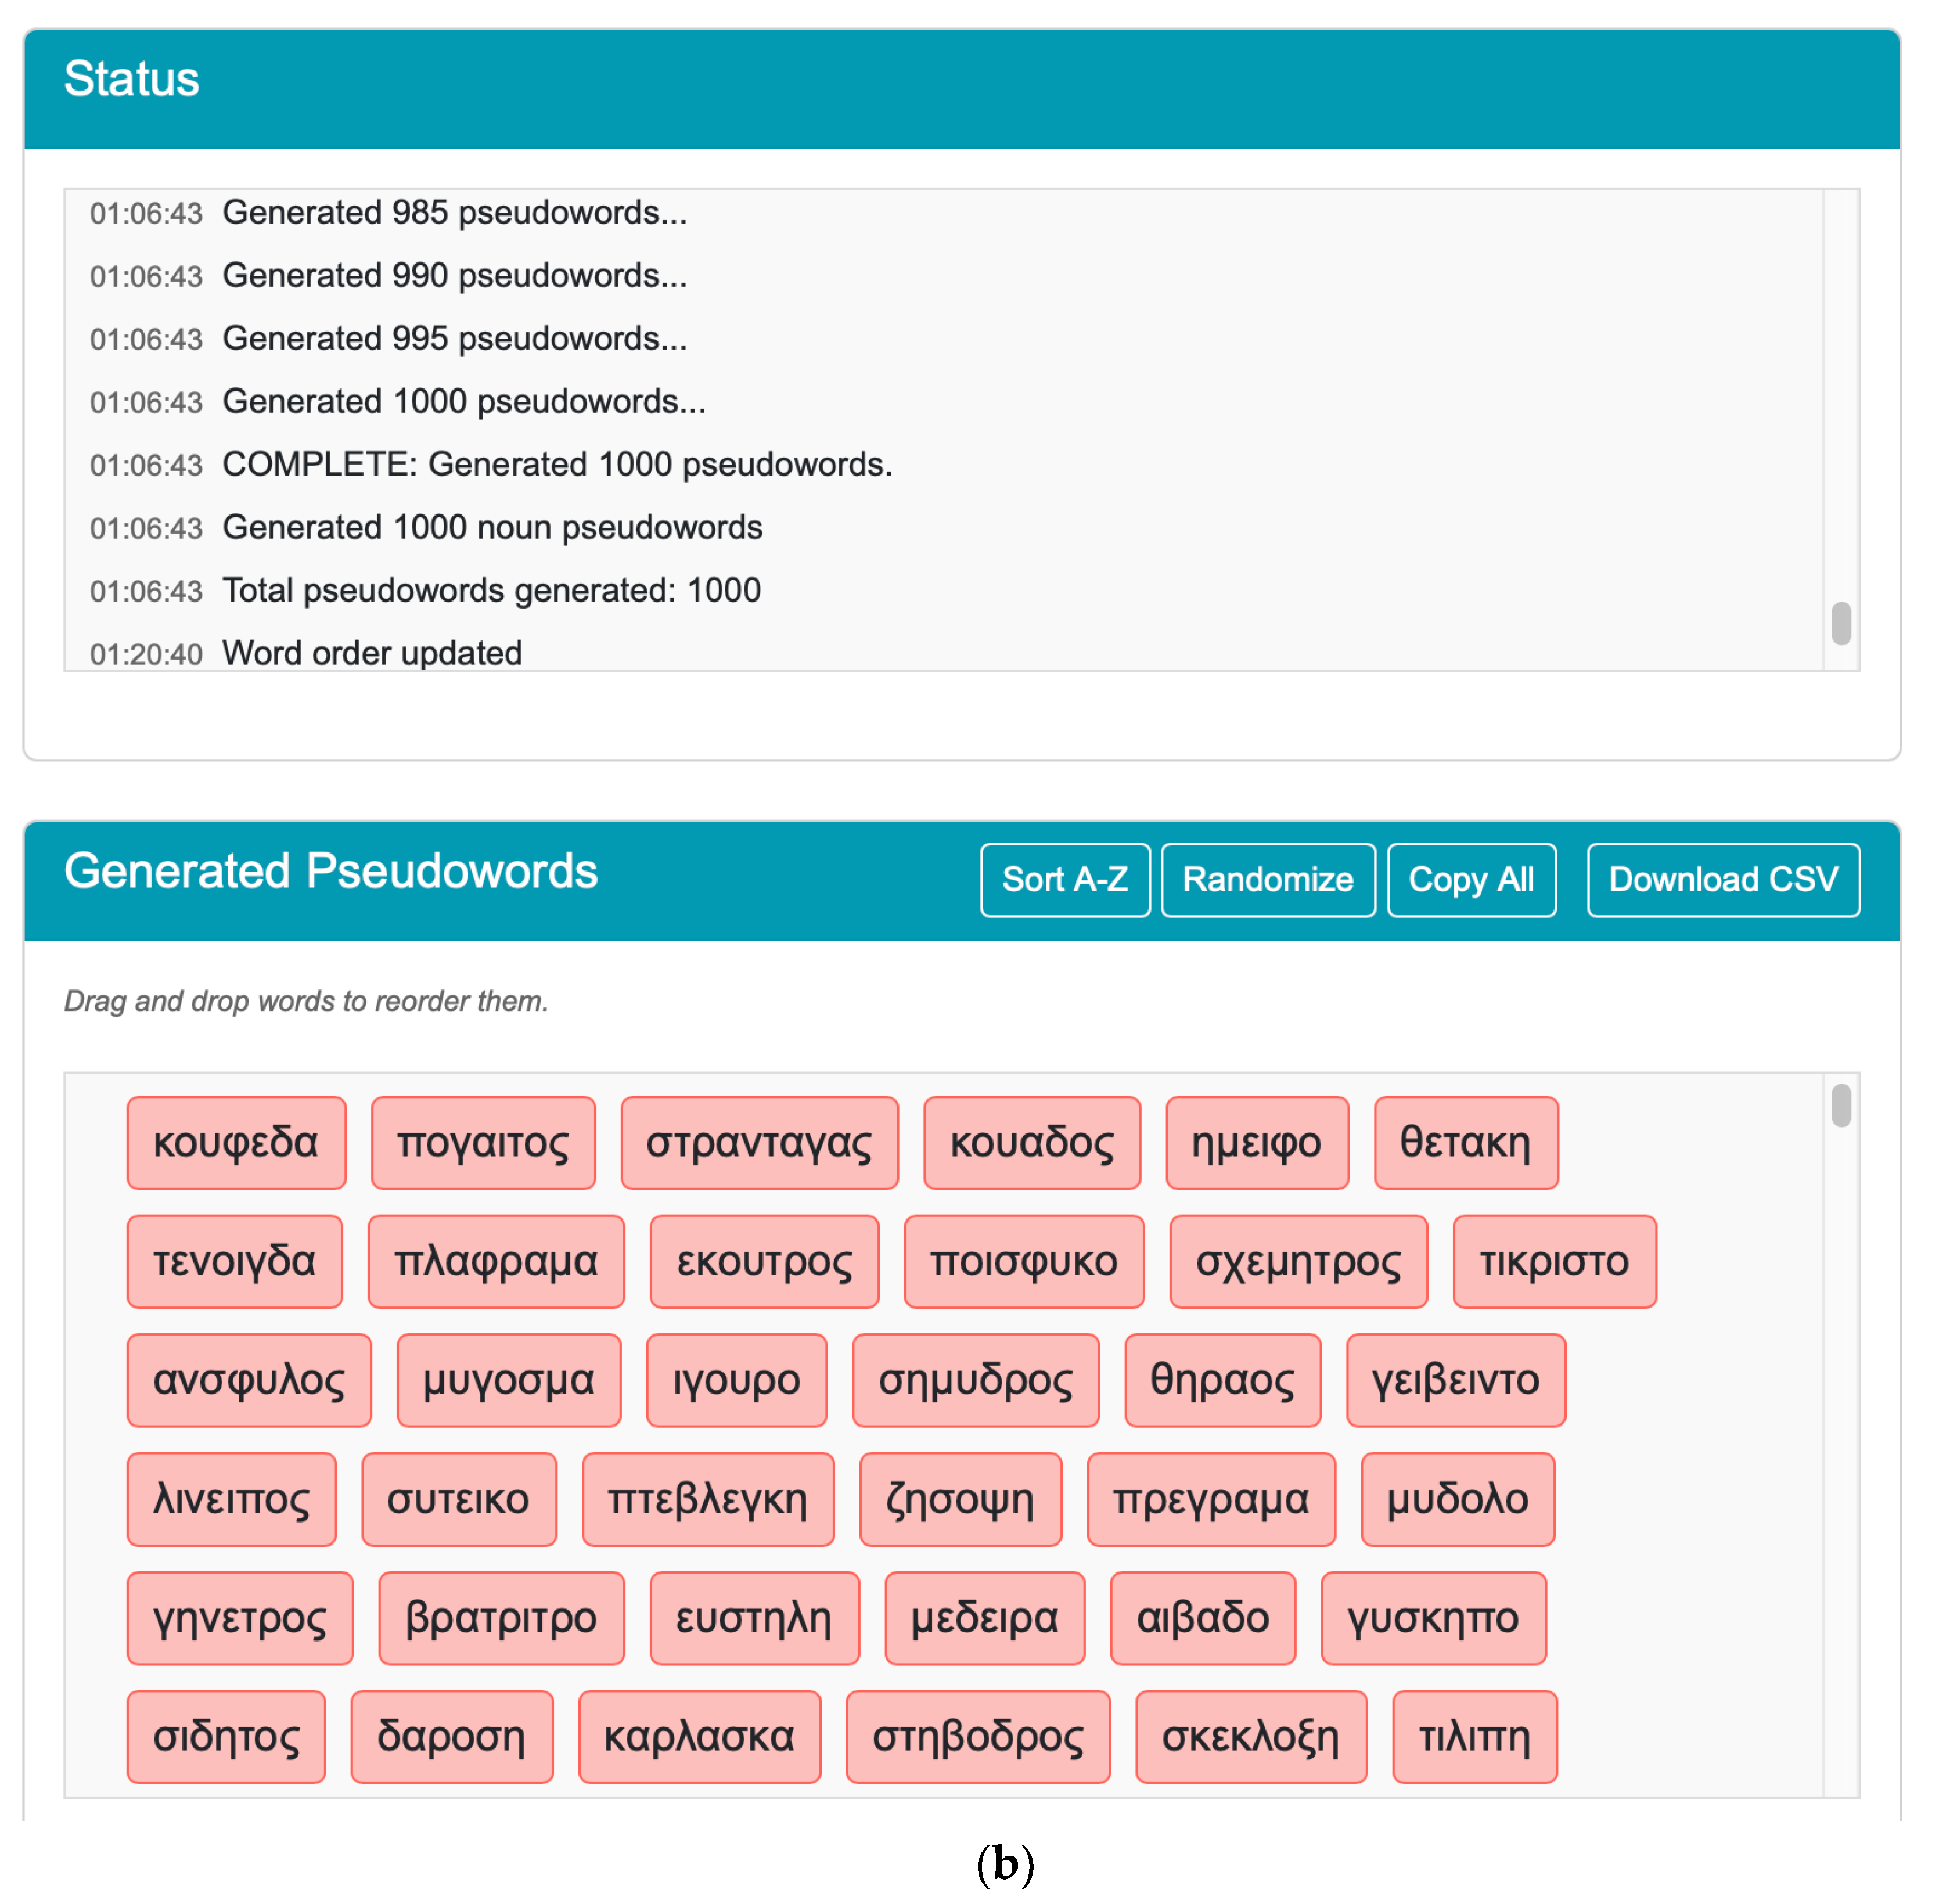Click the word γυσκηπο
This screenshot has height=1904, width=1939.
[1433, 1618]
